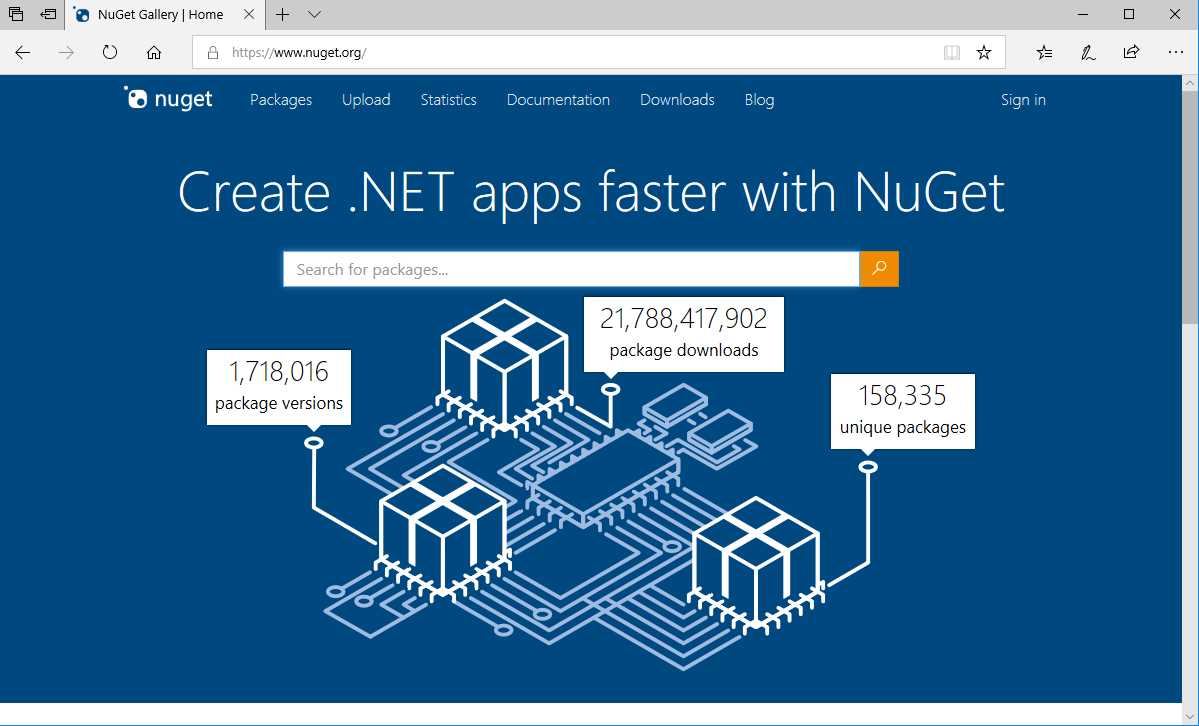The height and width of the screenshot is (726, 1199).
Task: Open the Settings and more menu
Action: coord(1176,52)
